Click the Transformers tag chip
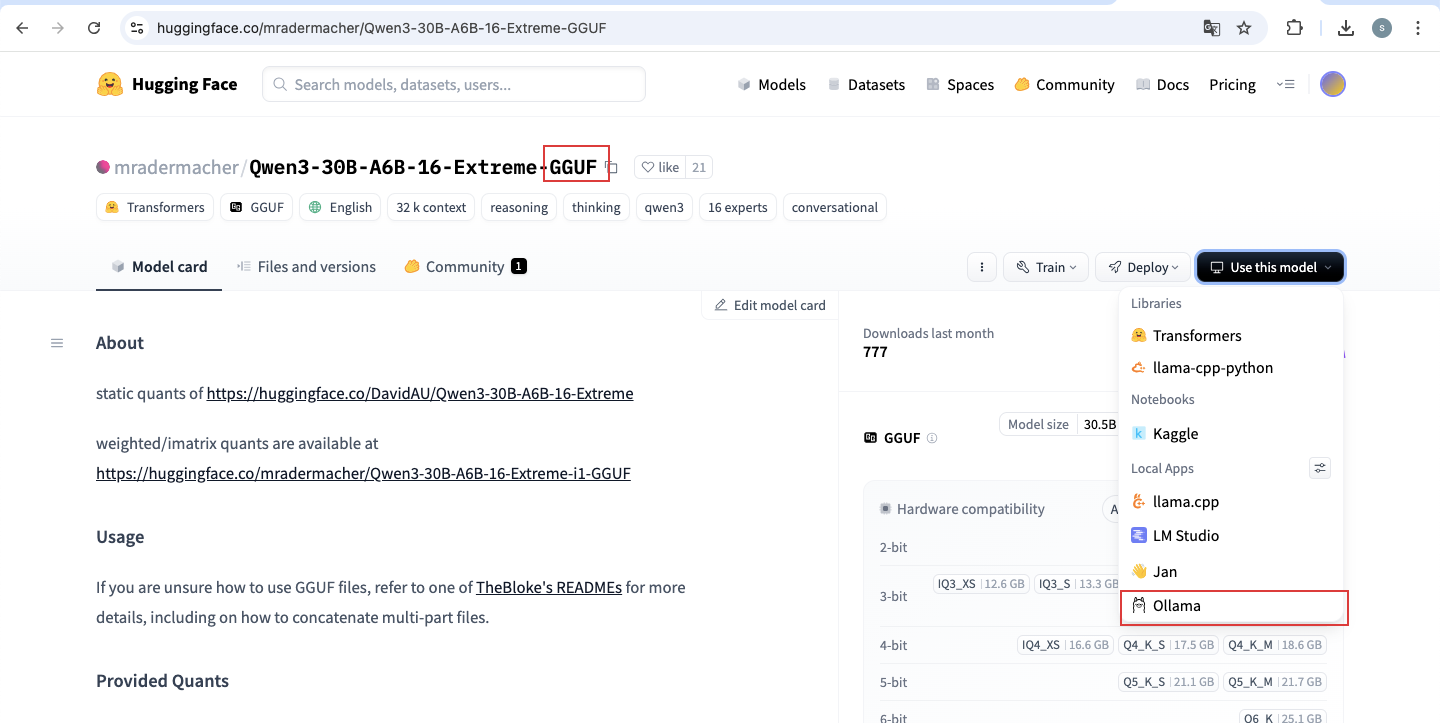The width and height of the screenshot is (1440, 723). (155, 207)
